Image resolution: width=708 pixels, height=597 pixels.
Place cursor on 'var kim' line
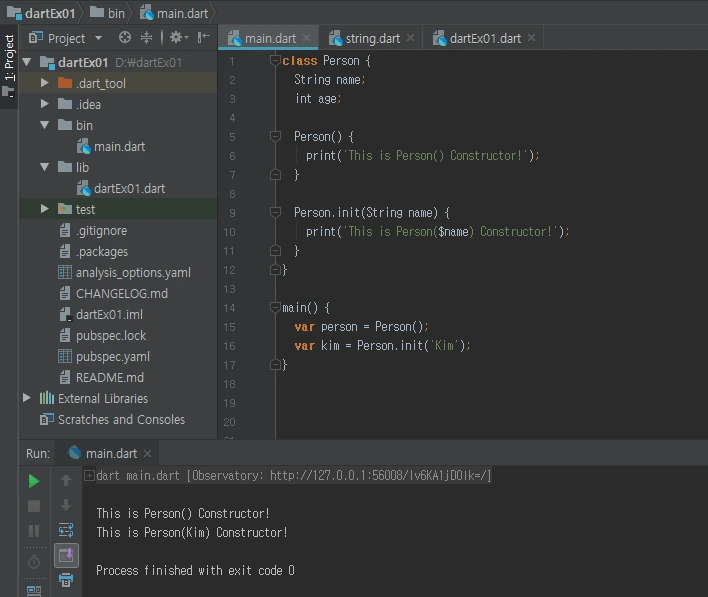(382, 346)
